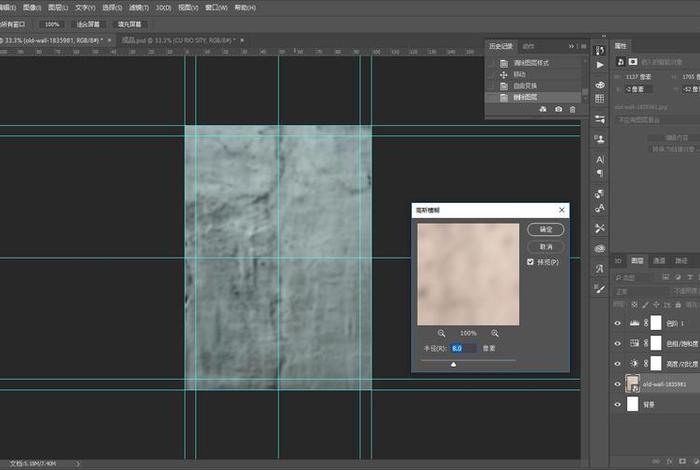Click the Levels 1 layer mask thumbnail

pyautogui.click(x=656, y=323)
